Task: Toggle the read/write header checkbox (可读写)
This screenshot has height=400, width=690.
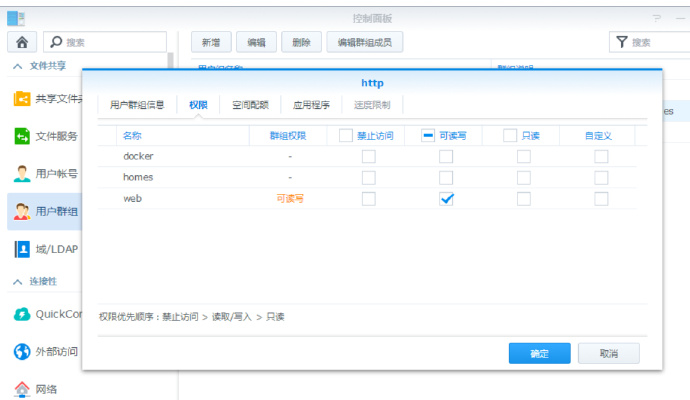Action: pyautogui.click(x=428, y=135)
